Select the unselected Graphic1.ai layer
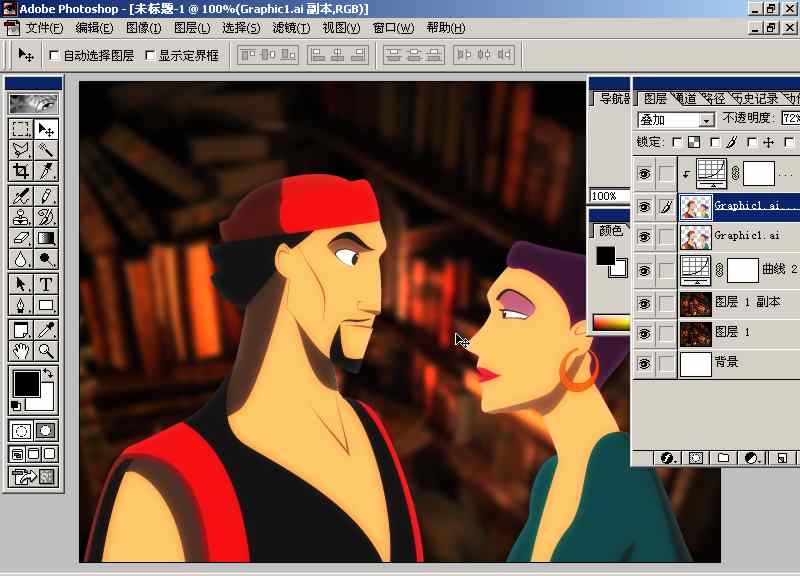Viewport: 800px width, 576px height. tap(740, 236)
